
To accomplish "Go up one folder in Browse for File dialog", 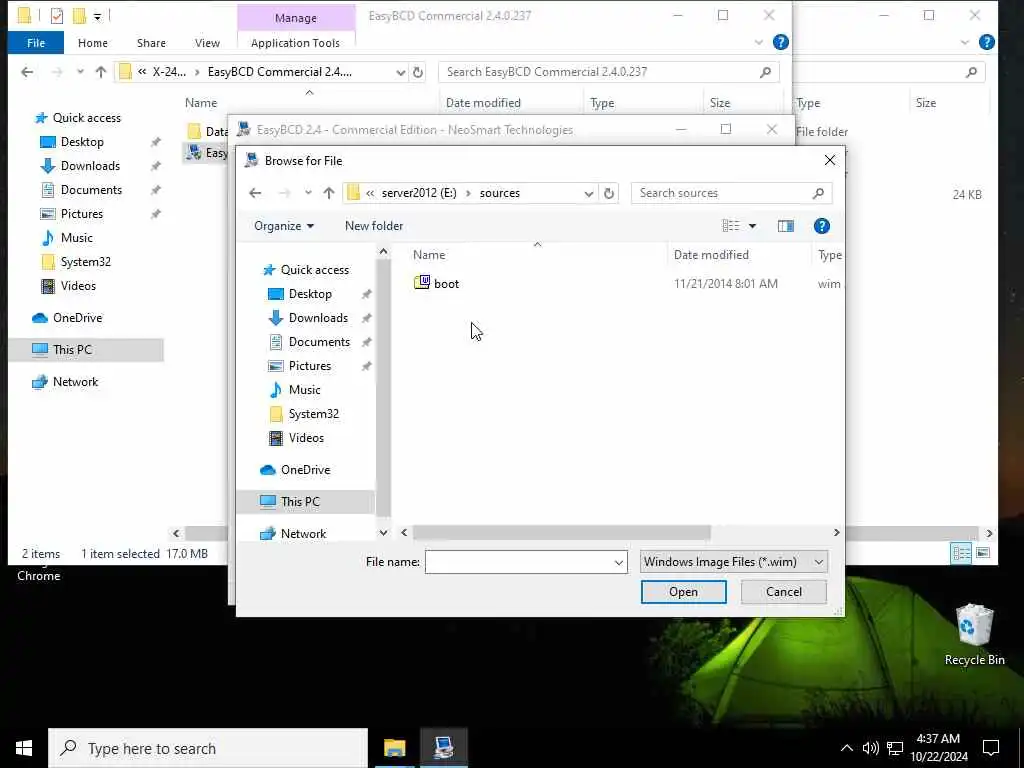I will click(328, 193).
